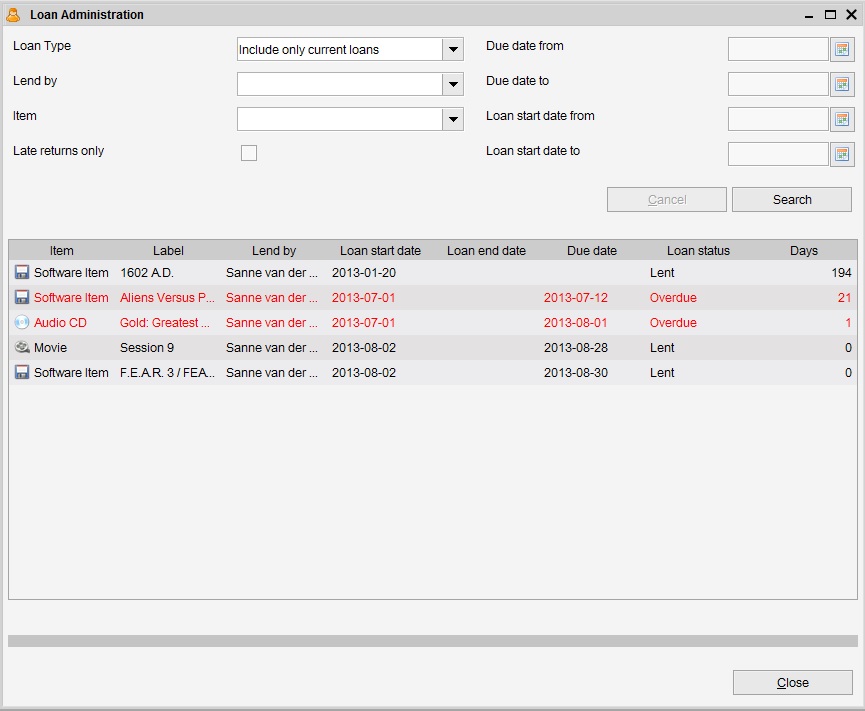The height and width of the screenshot is (711, 865).
Task: Sort by Loan start date column header
Action: point(380,251)
